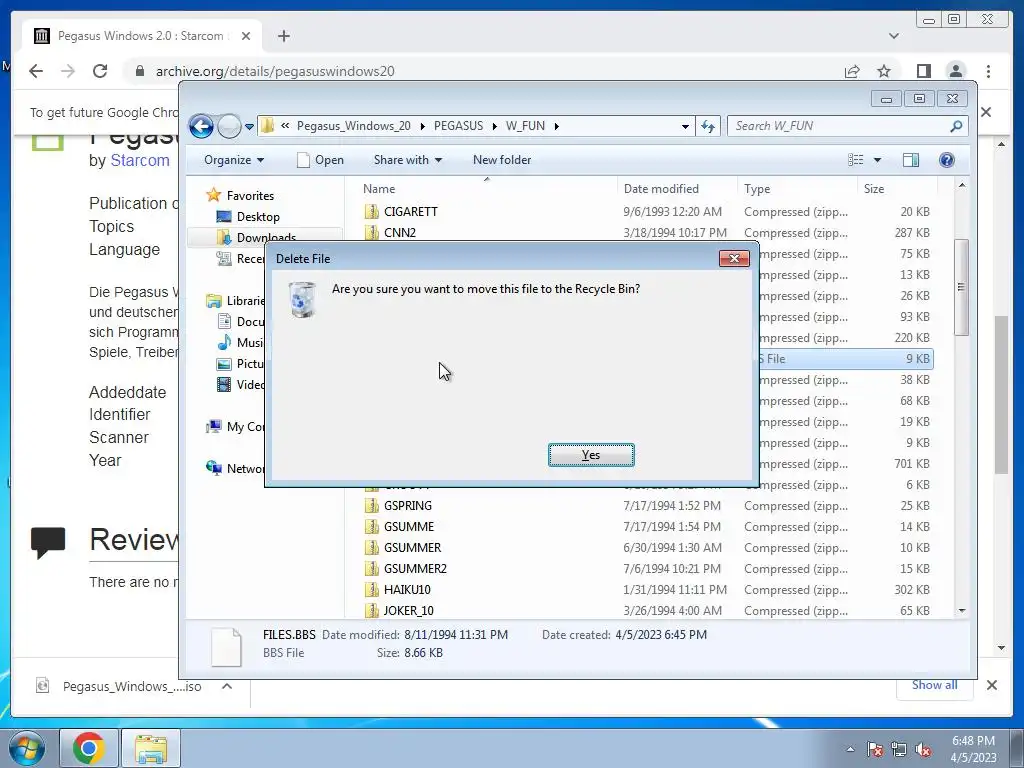Expand the Pegasus_Windows iso download options
The image size is (1024, 768).
tap(227, 686)
